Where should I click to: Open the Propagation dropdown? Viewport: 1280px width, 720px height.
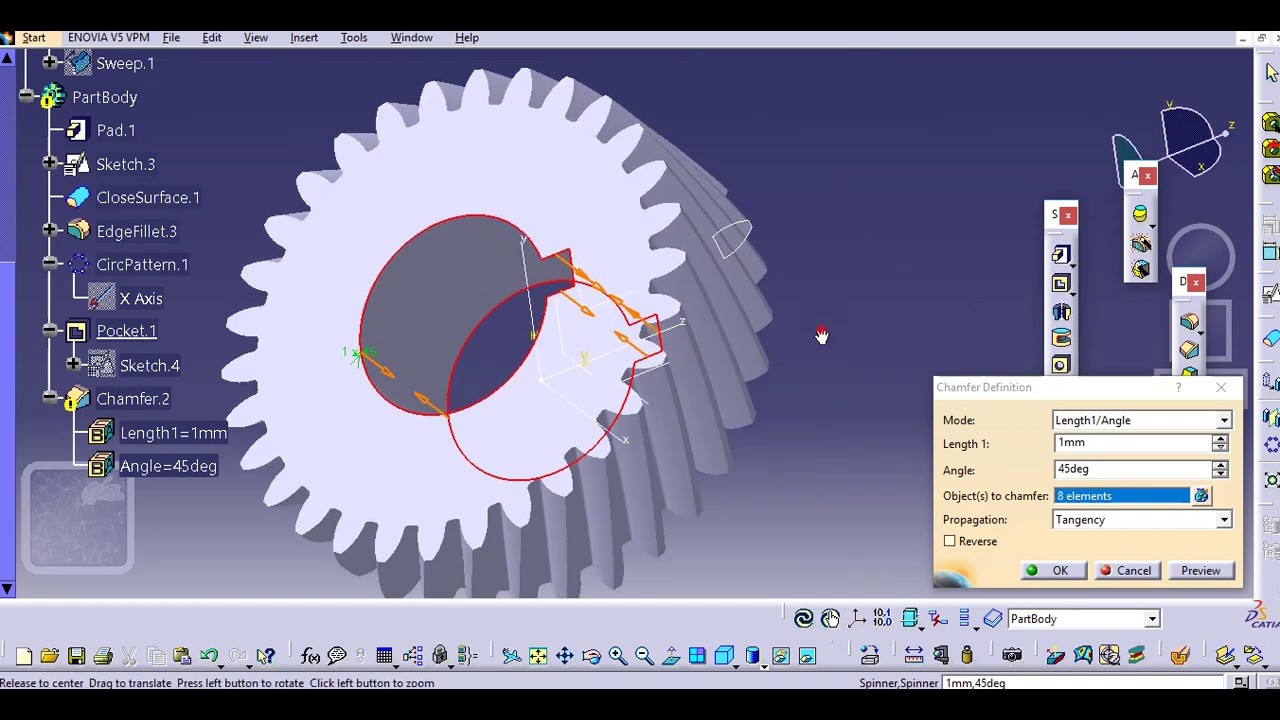click(1224, 520)
